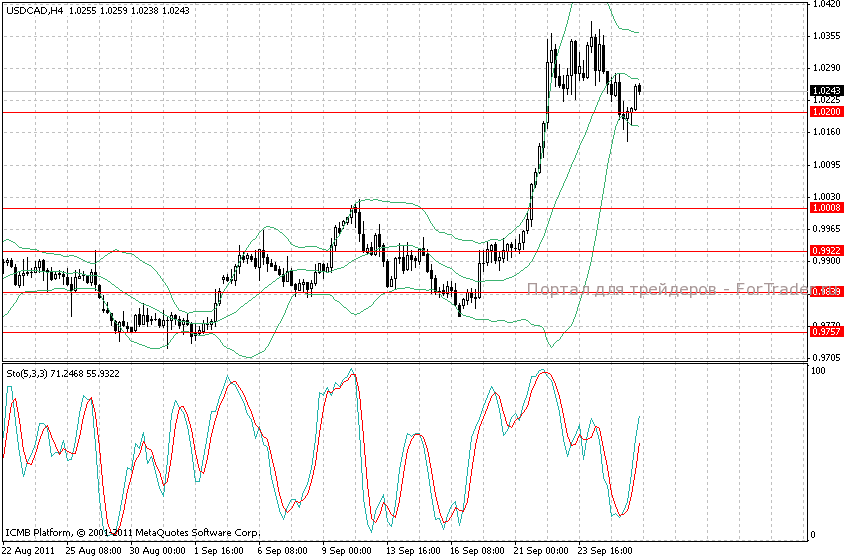Click the stochastic scale value 100

point(818,371)
